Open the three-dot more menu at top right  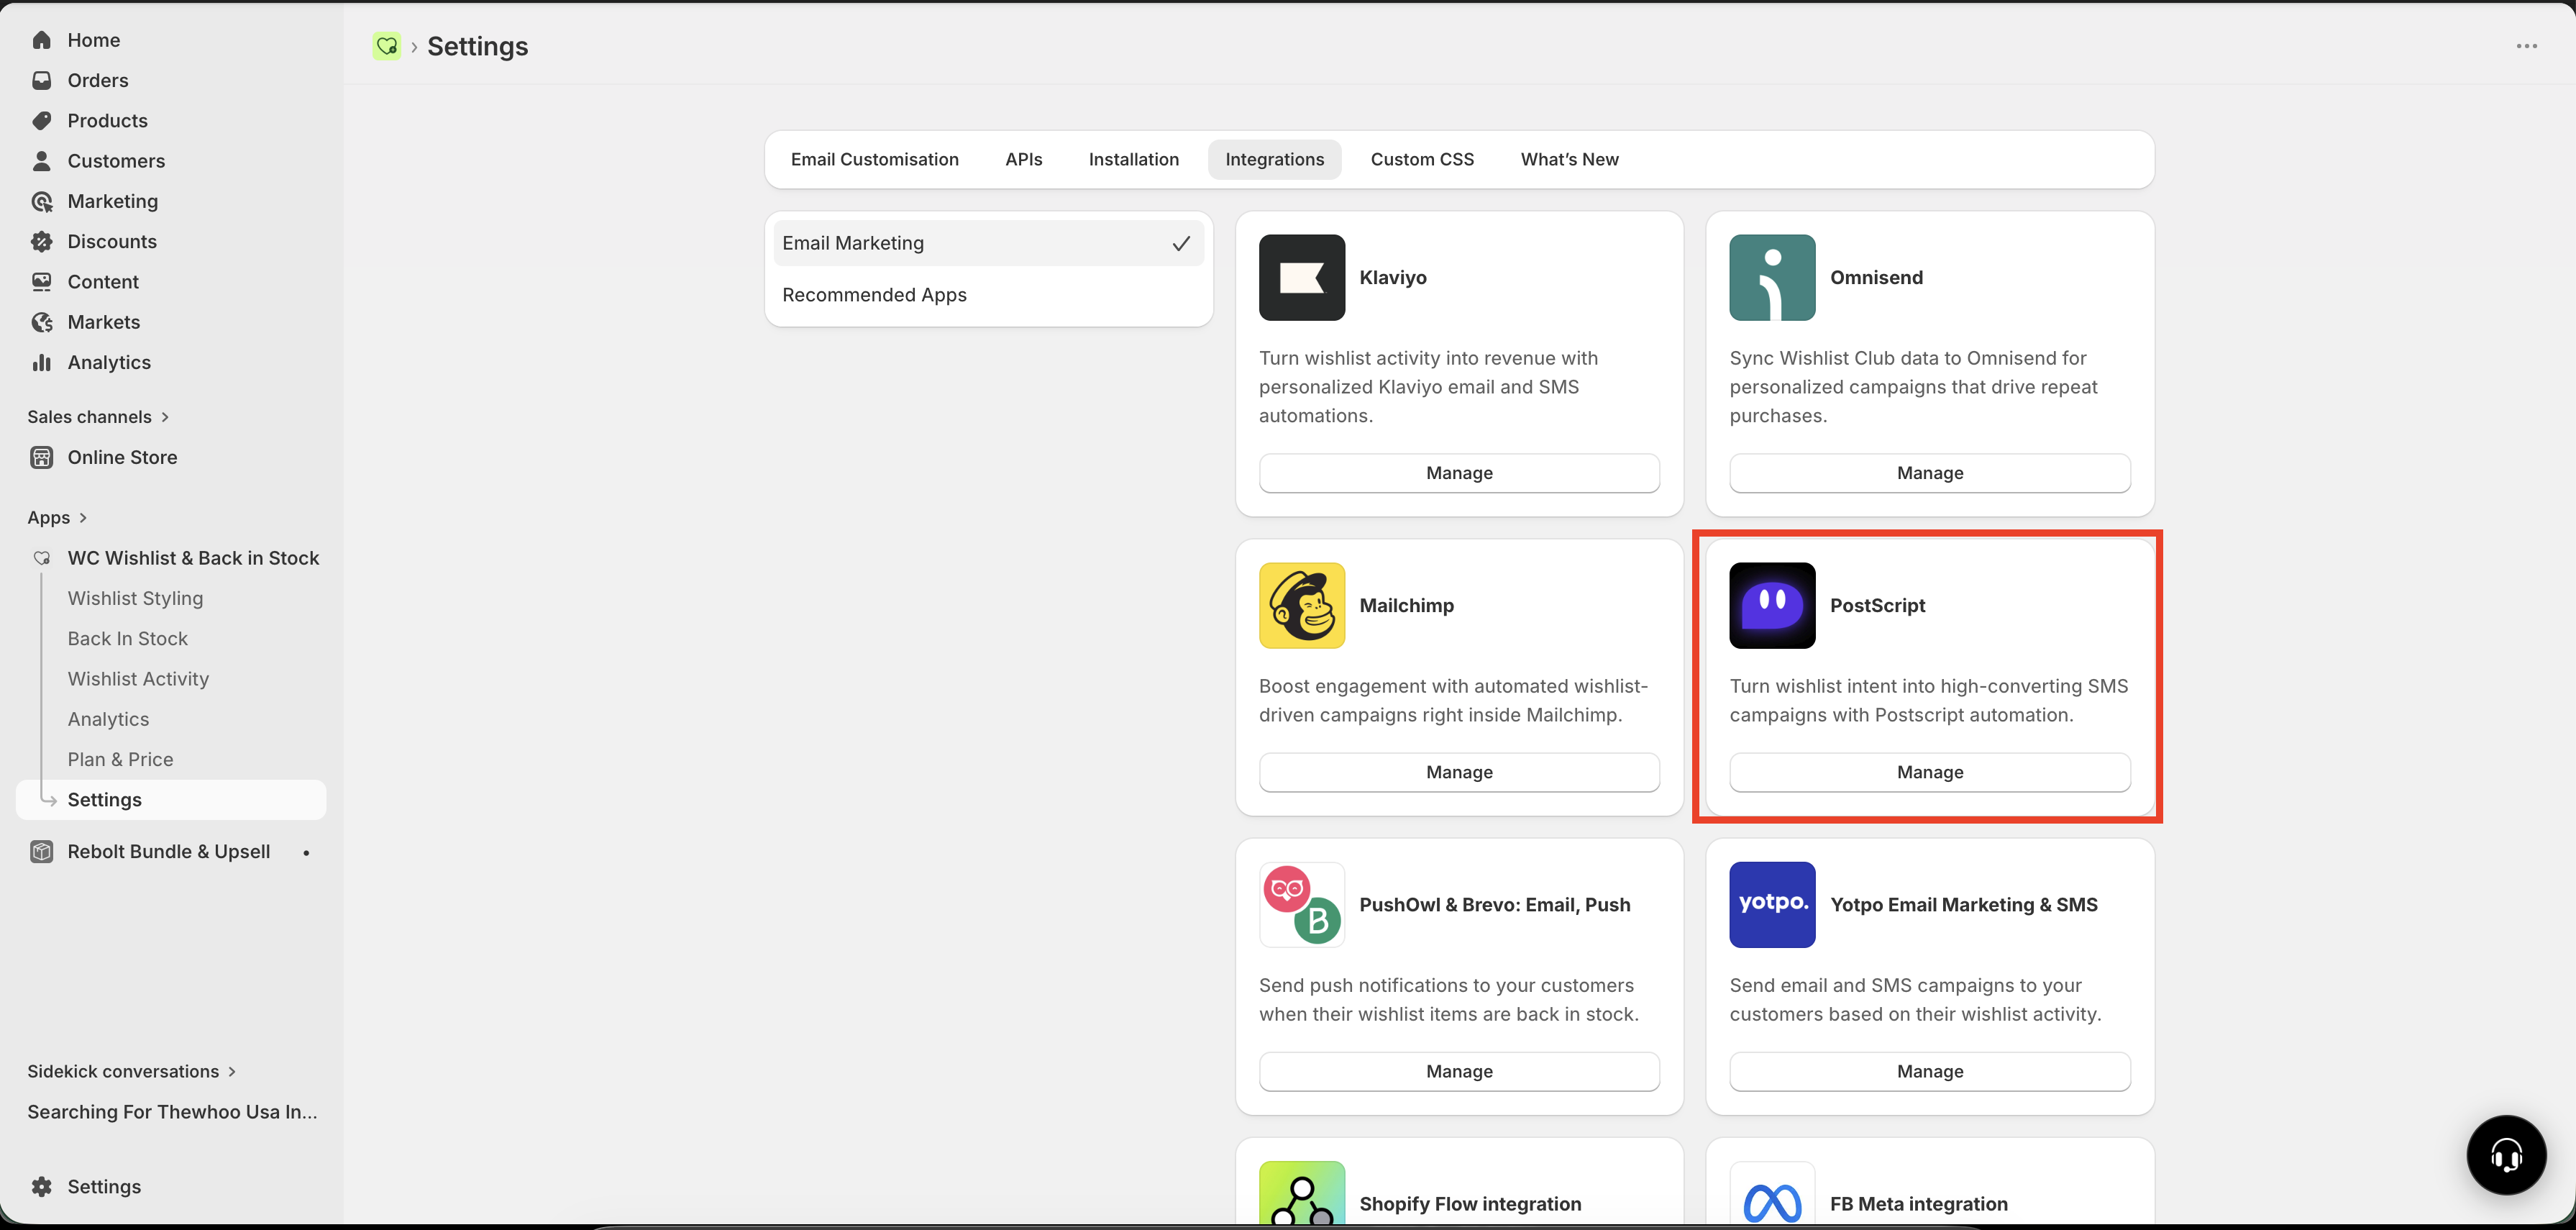[2526, 46]
